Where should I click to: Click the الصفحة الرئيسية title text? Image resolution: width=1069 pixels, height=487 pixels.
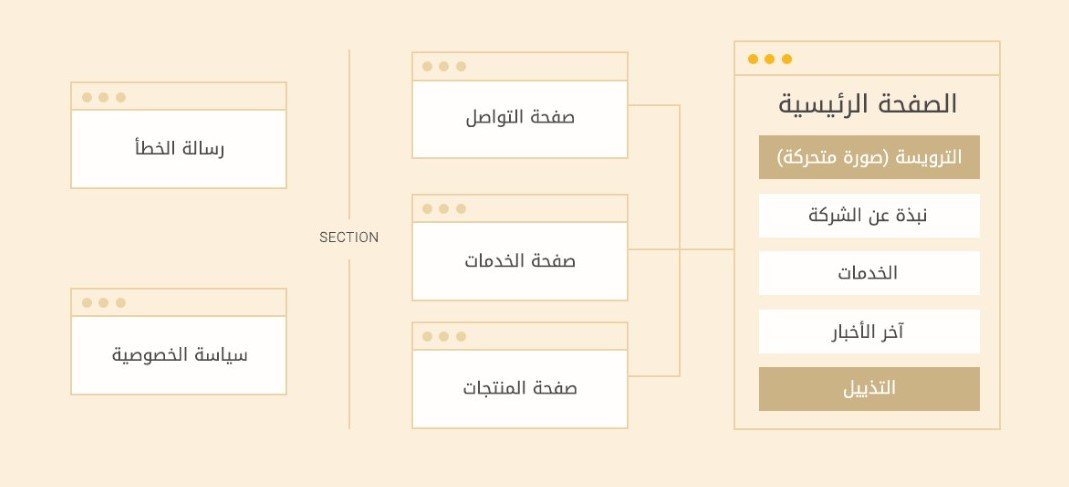click(867, 104)
